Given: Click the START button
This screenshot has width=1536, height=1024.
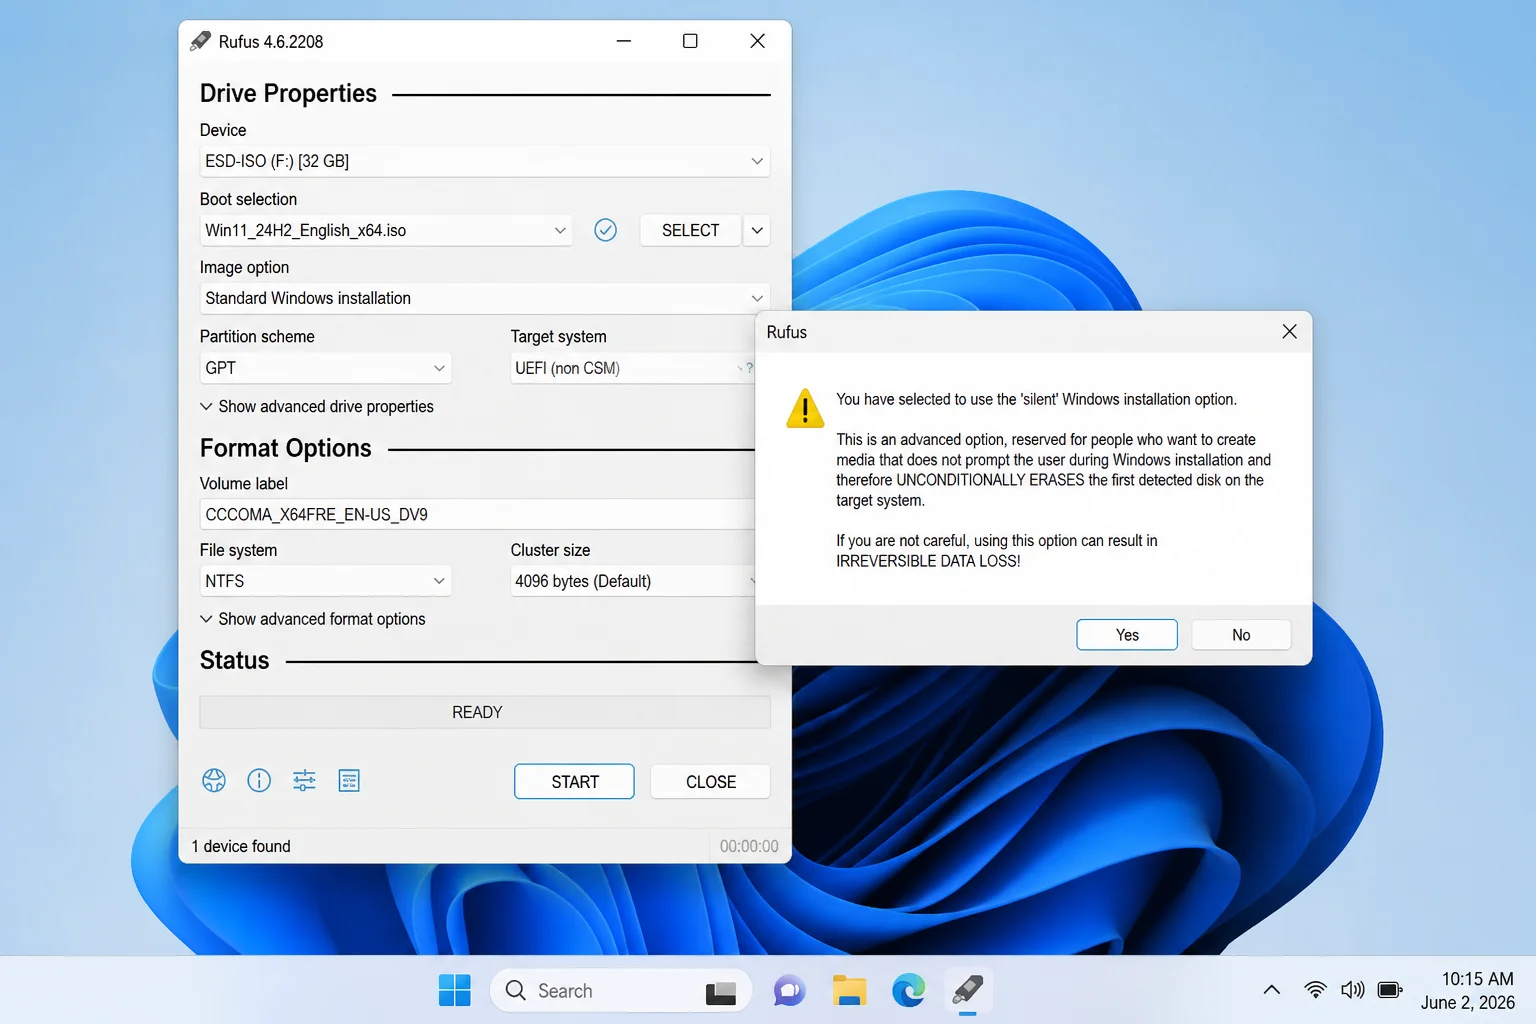Looking at the screenshot, I should (574, 782).
